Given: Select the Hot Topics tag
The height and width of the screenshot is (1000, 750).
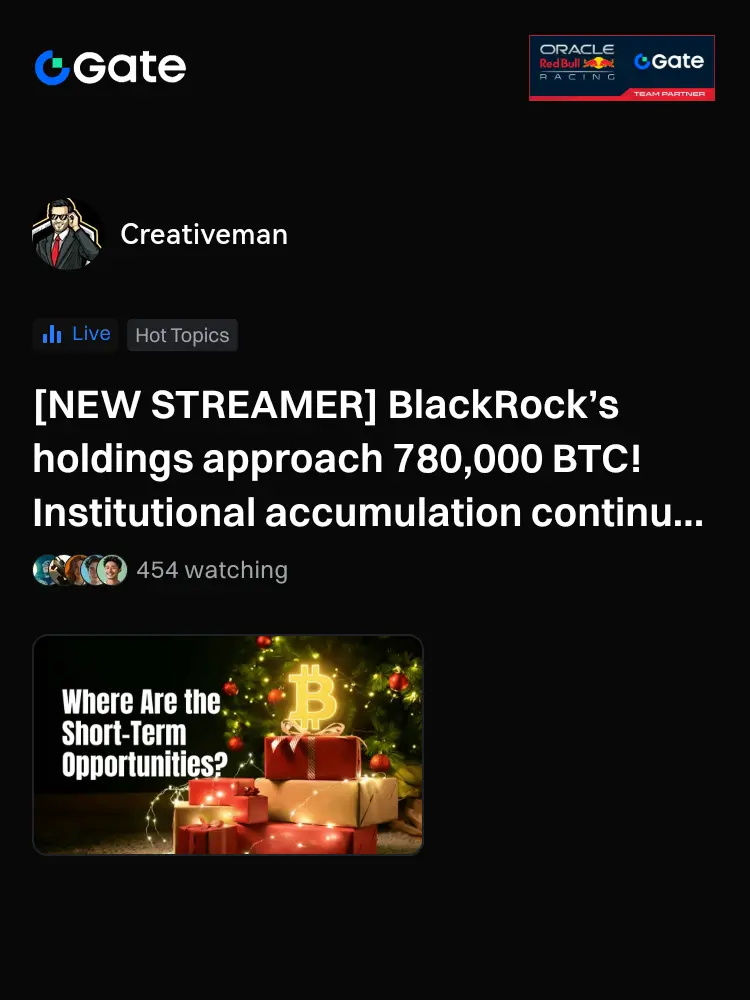Looking at the screenshot, I should coord(182,335).
